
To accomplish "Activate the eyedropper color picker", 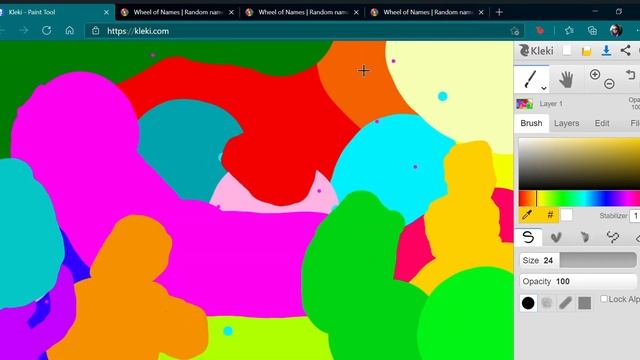I will 527,215.
